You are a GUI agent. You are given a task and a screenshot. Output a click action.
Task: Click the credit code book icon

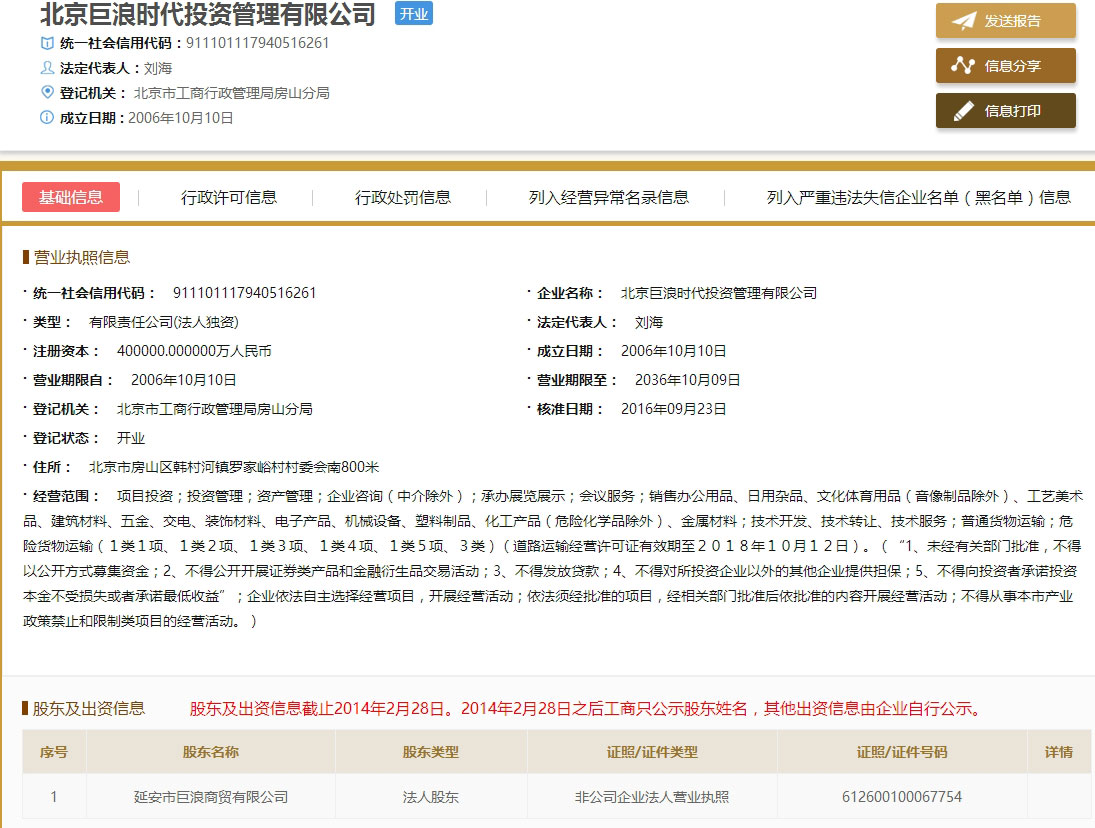tap(47, 43)
